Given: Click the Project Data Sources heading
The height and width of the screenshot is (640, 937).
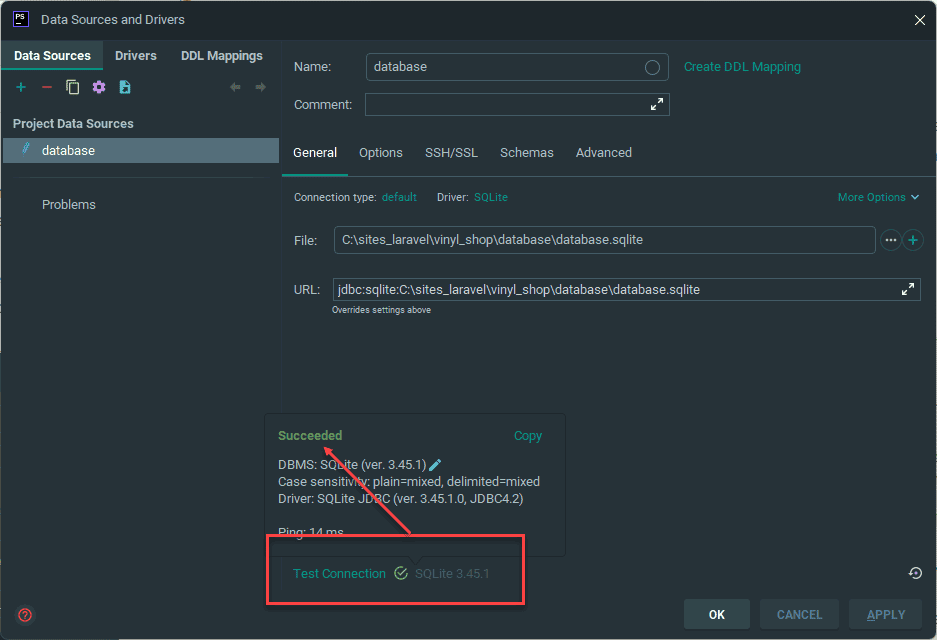Looking at the screenshot, I should [73, 124].
